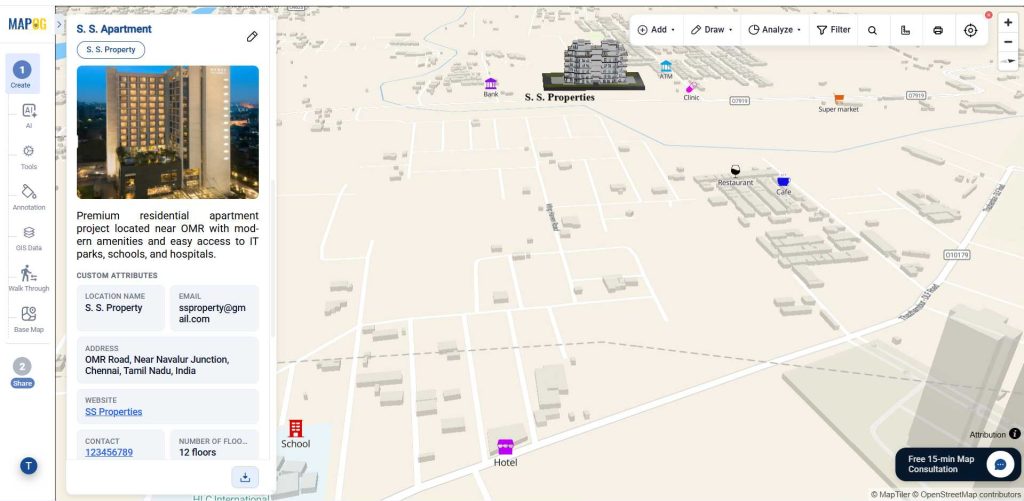Open the Attribution info icon
1024x501 pixels.
pyautogui.click(x=1014, y=434)
